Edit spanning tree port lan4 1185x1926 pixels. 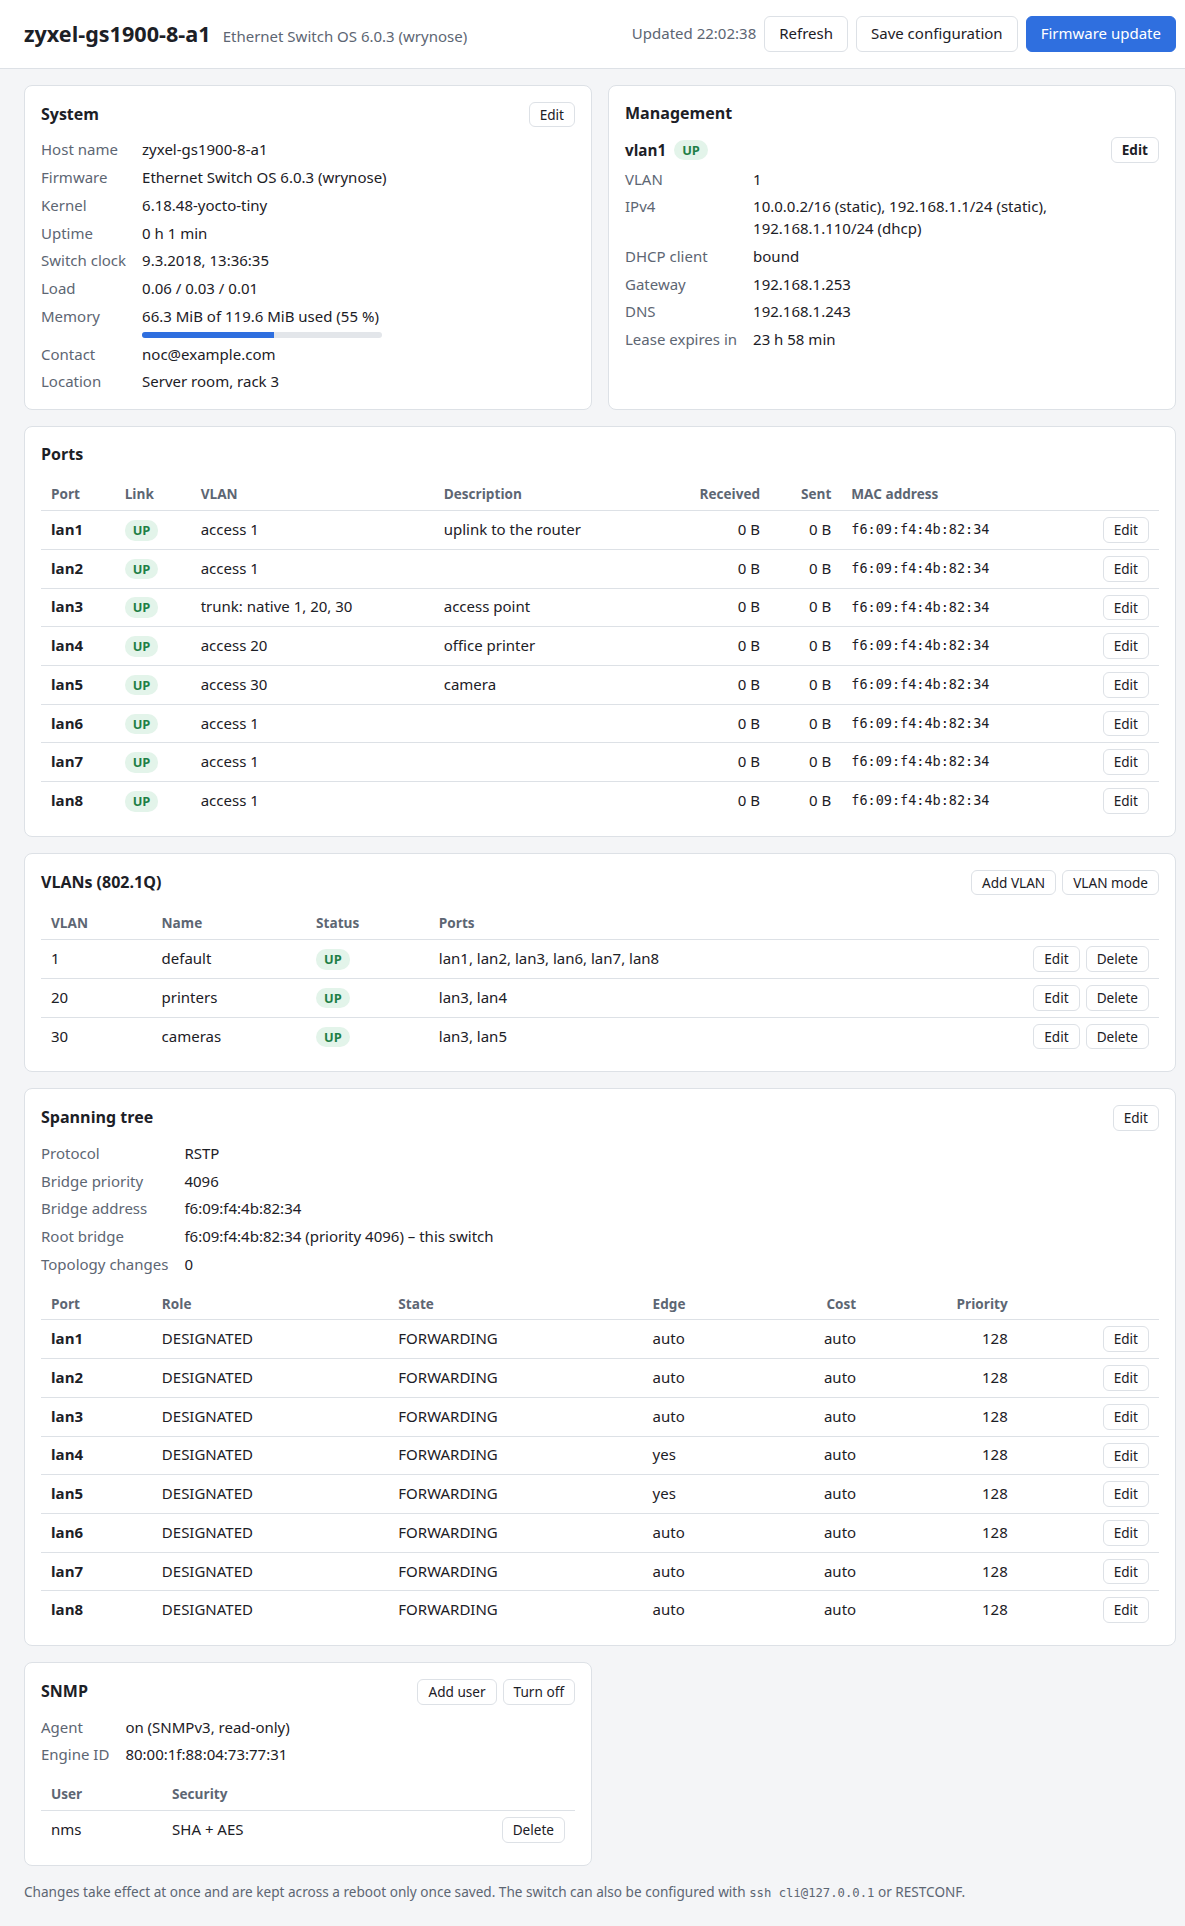coord(1125,1456)
